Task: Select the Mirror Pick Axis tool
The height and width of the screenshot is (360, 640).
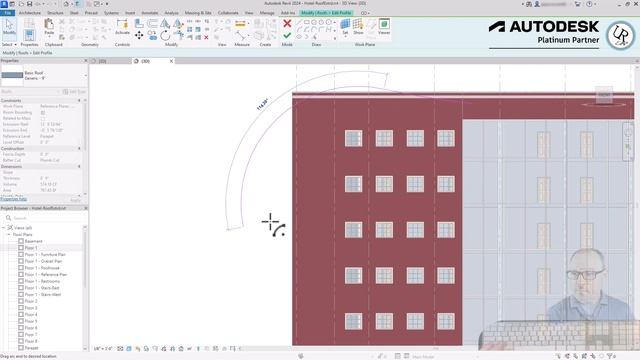Action: (165, 24)
